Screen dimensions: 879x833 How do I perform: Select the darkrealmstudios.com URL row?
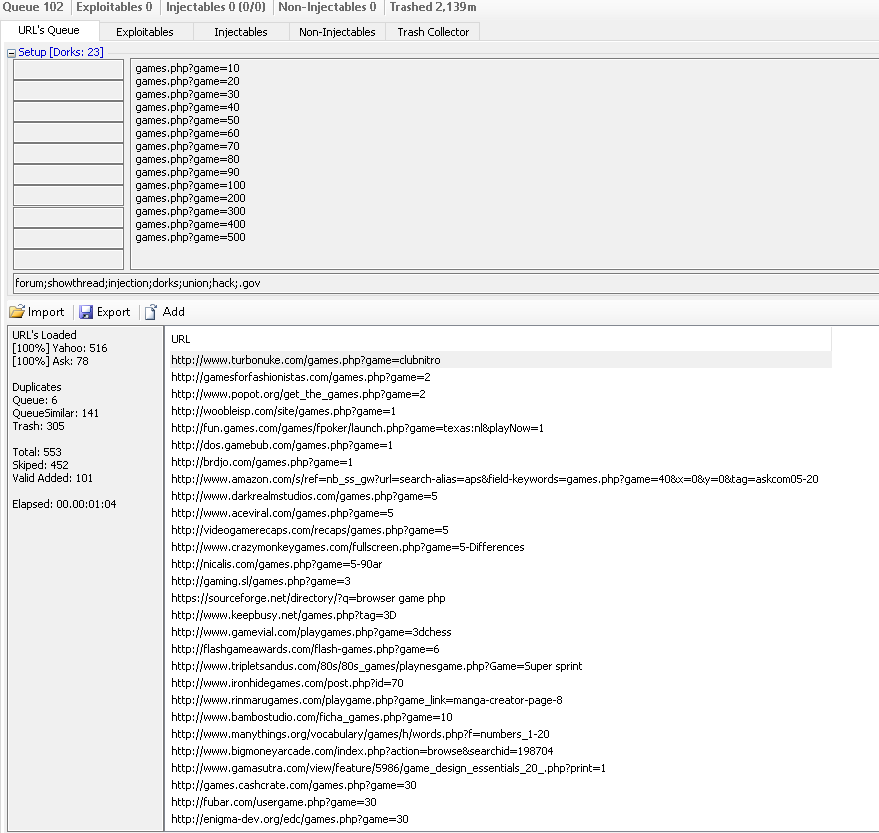(501, 496)
